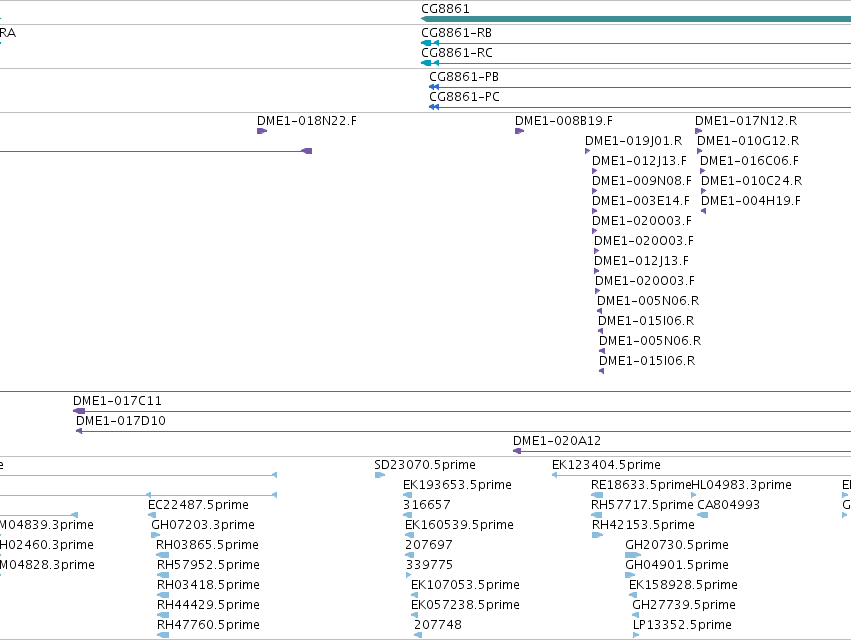This screenshot has height=640, width=851.
Task: Select EST label GH04901.5prime
Action: (677, 565)
